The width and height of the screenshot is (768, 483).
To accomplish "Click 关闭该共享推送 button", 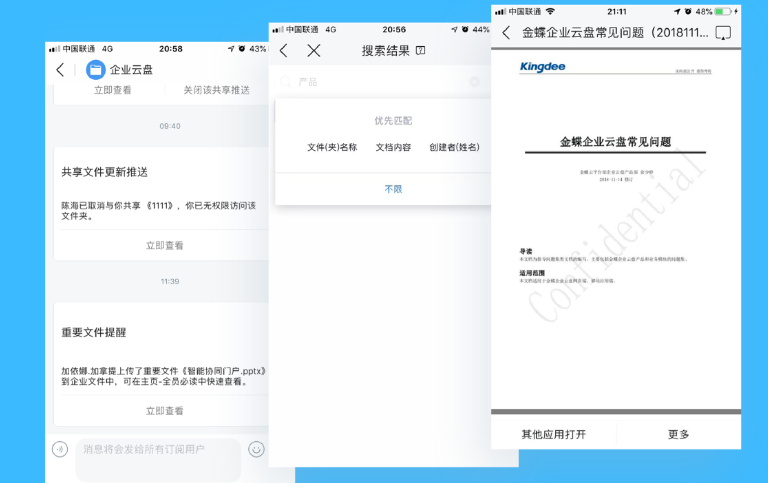I will click(x=216, y=90).
